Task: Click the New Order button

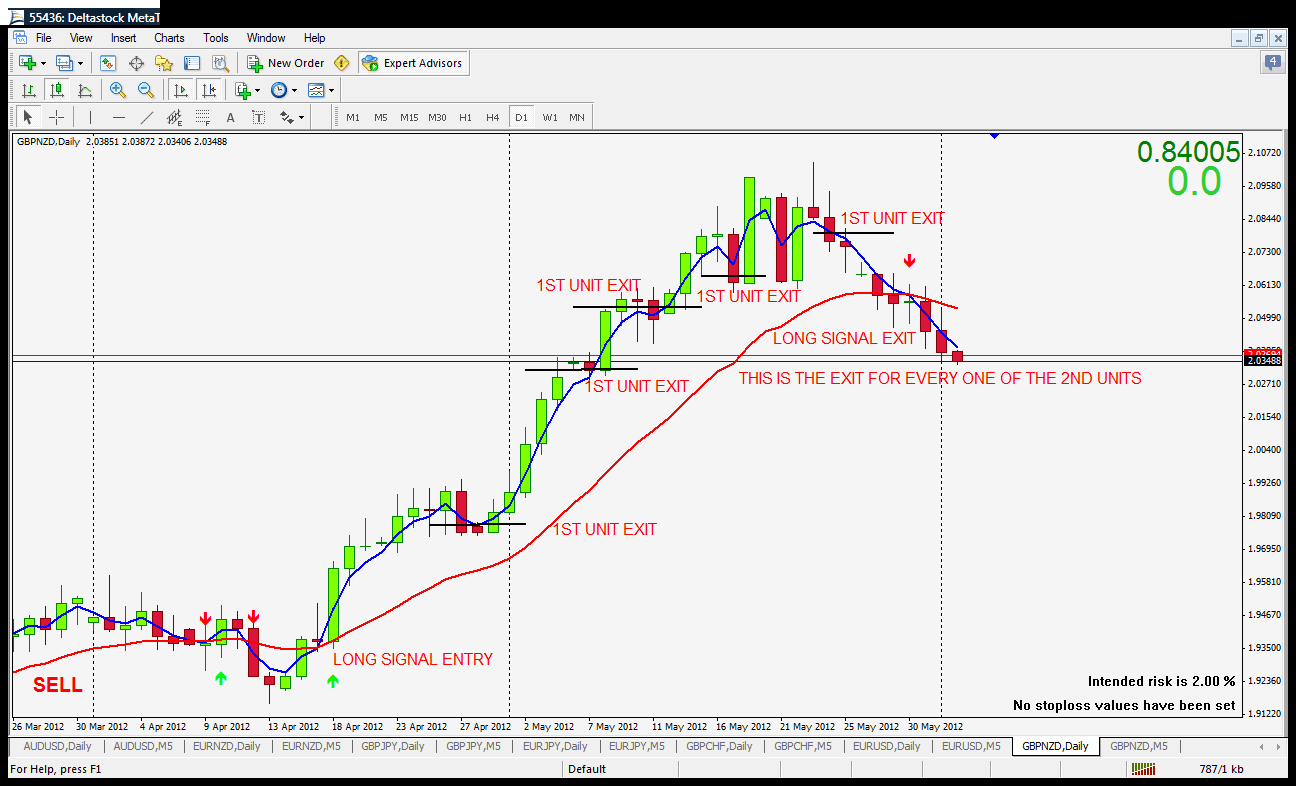Action: [x=286, y=63]
